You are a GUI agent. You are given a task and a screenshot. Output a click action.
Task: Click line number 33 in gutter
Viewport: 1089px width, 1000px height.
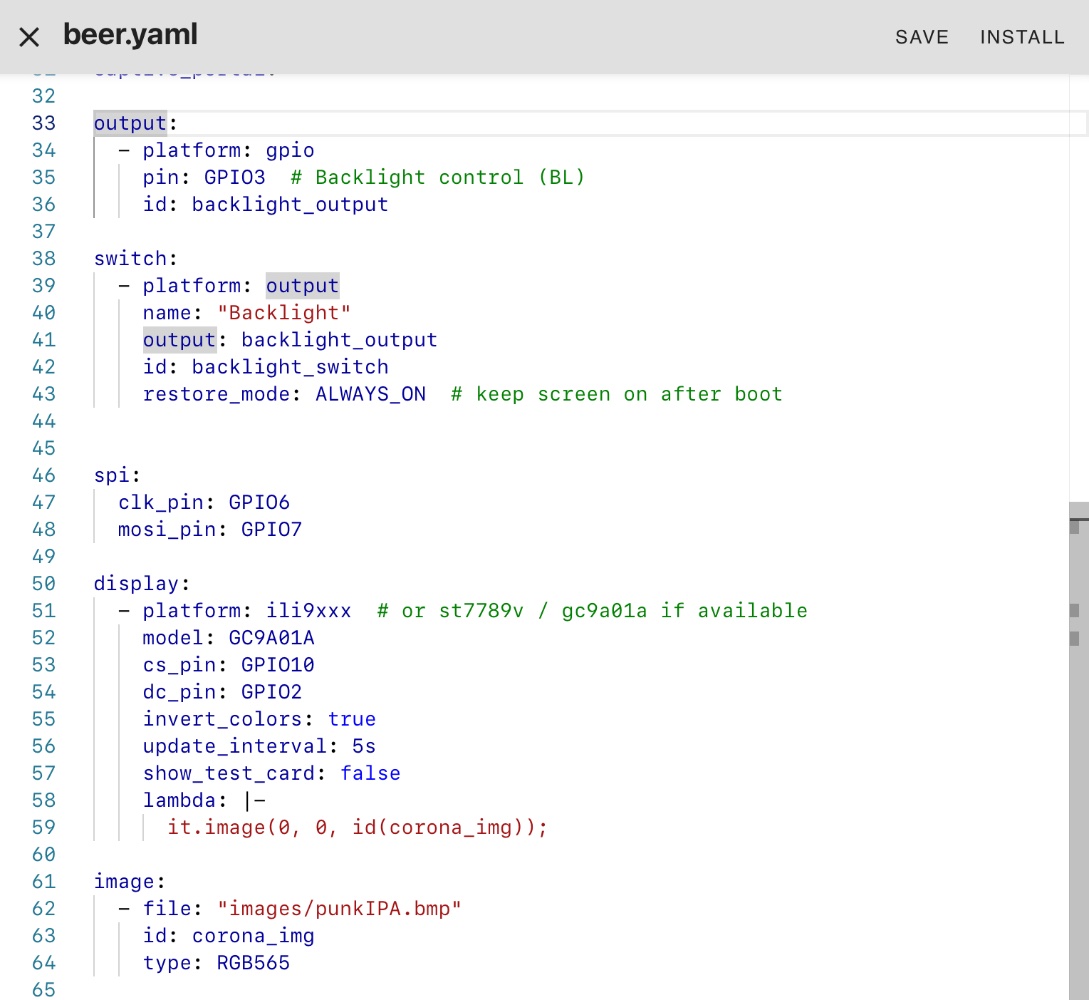[43, 123]
